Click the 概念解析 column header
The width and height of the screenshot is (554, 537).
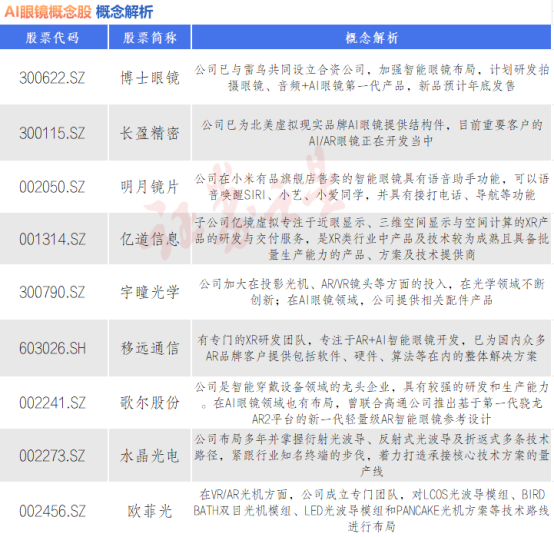tap(371, 37)
